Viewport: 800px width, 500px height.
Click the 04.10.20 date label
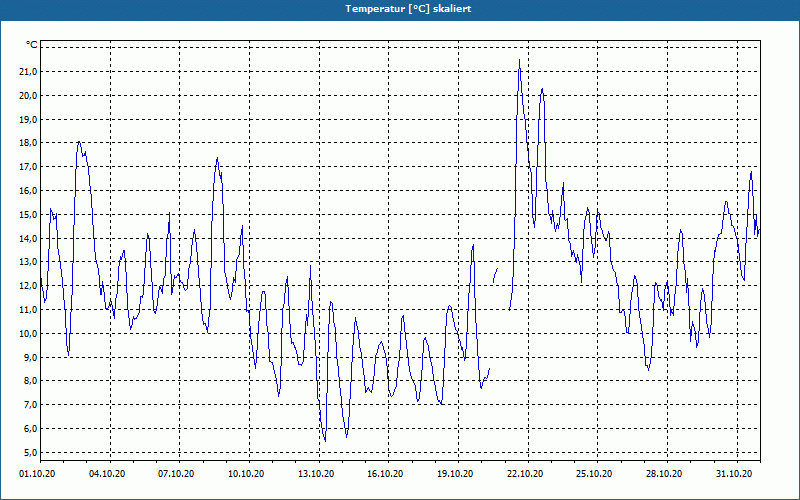(x=107, y=474)
